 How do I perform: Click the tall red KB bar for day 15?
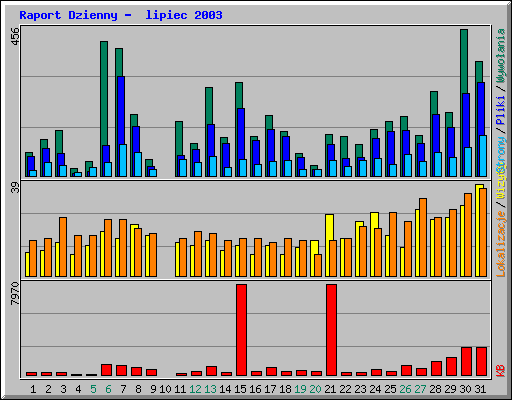[x=242, y=330]
